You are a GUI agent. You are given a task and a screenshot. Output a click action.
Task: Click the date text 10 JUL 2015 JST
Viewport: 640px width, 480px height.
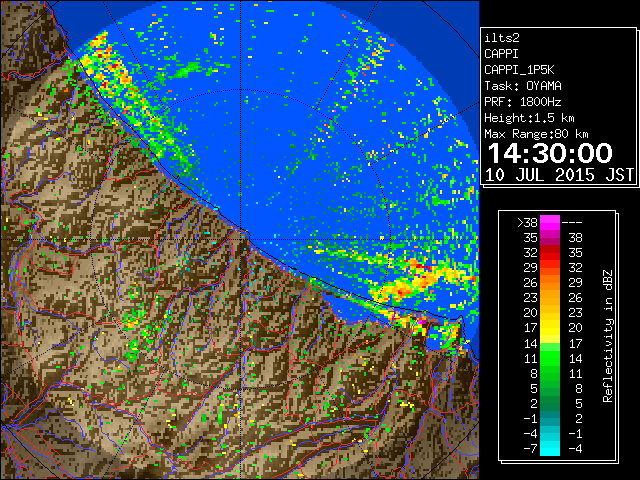click(559, 175)
